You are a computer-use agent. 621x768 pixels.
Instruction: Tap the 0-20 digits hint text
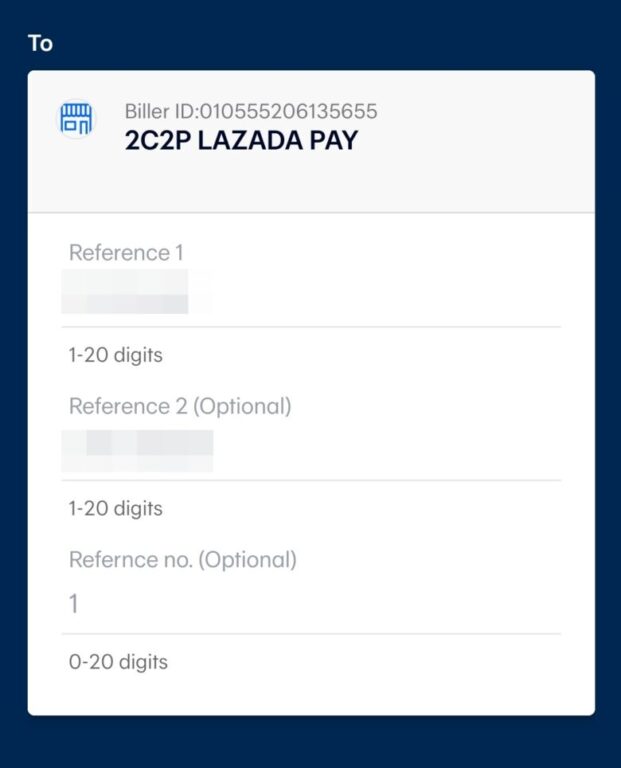(118, 662)
